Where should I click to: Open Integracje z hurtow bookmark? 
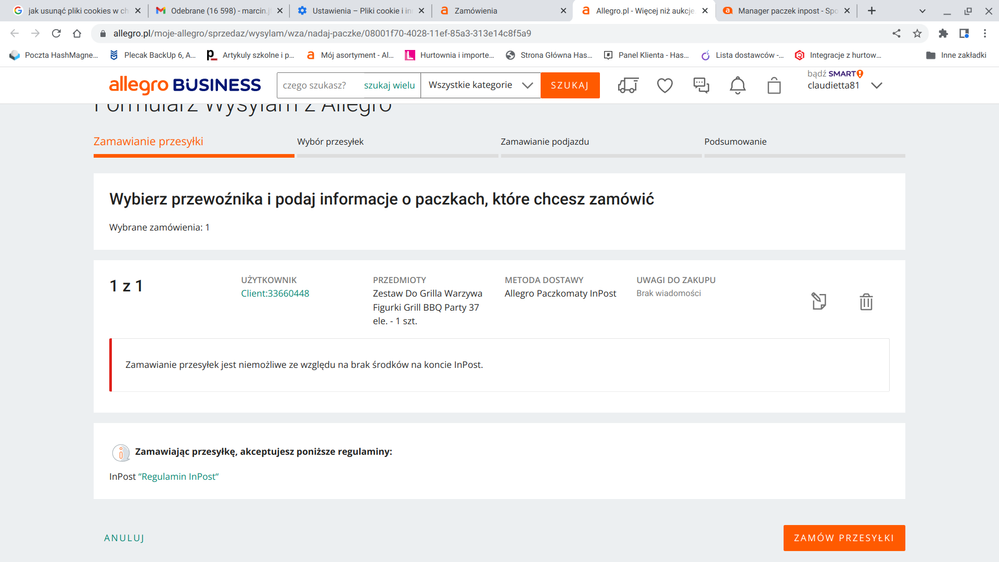pos(838,55)
